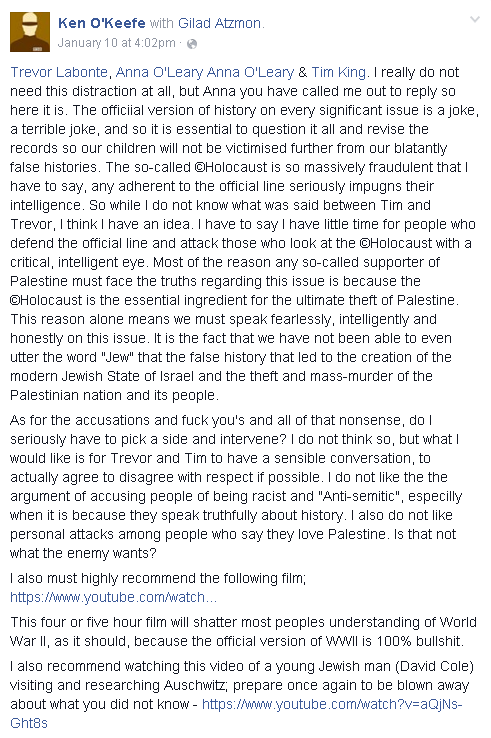Click the paragraph starting 'I also recommend watching'
Screen dimensions: 491x738
tap(242, 695)
